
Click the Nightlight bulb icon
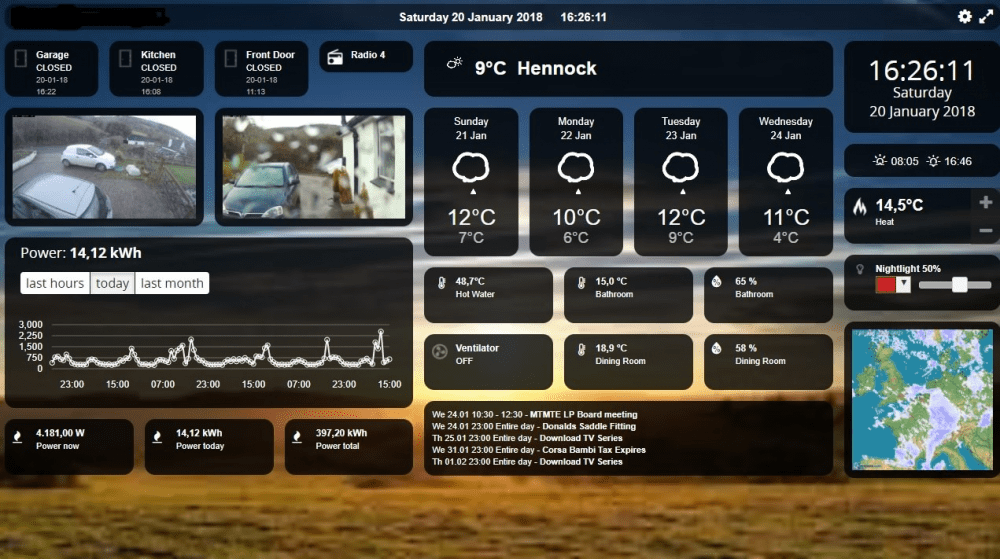point(858,268)
